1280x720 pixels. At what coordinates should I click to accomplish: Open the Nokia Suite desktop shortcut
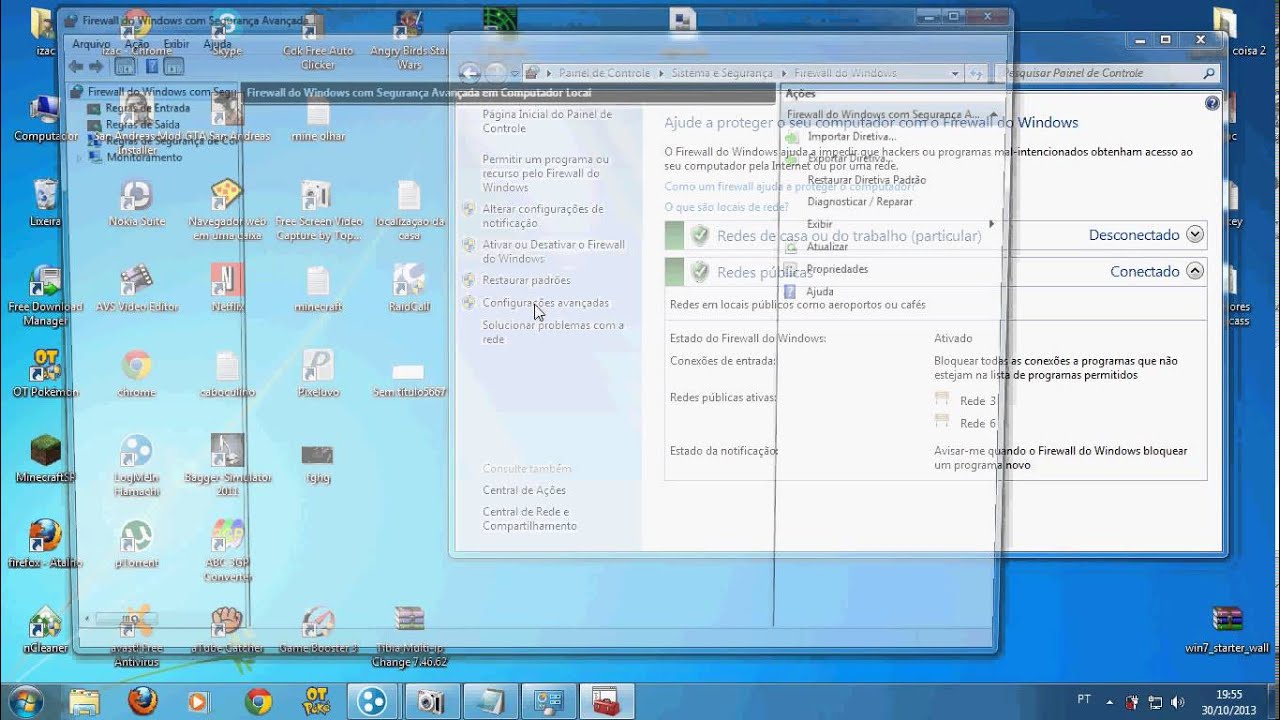tap(137, 203)
